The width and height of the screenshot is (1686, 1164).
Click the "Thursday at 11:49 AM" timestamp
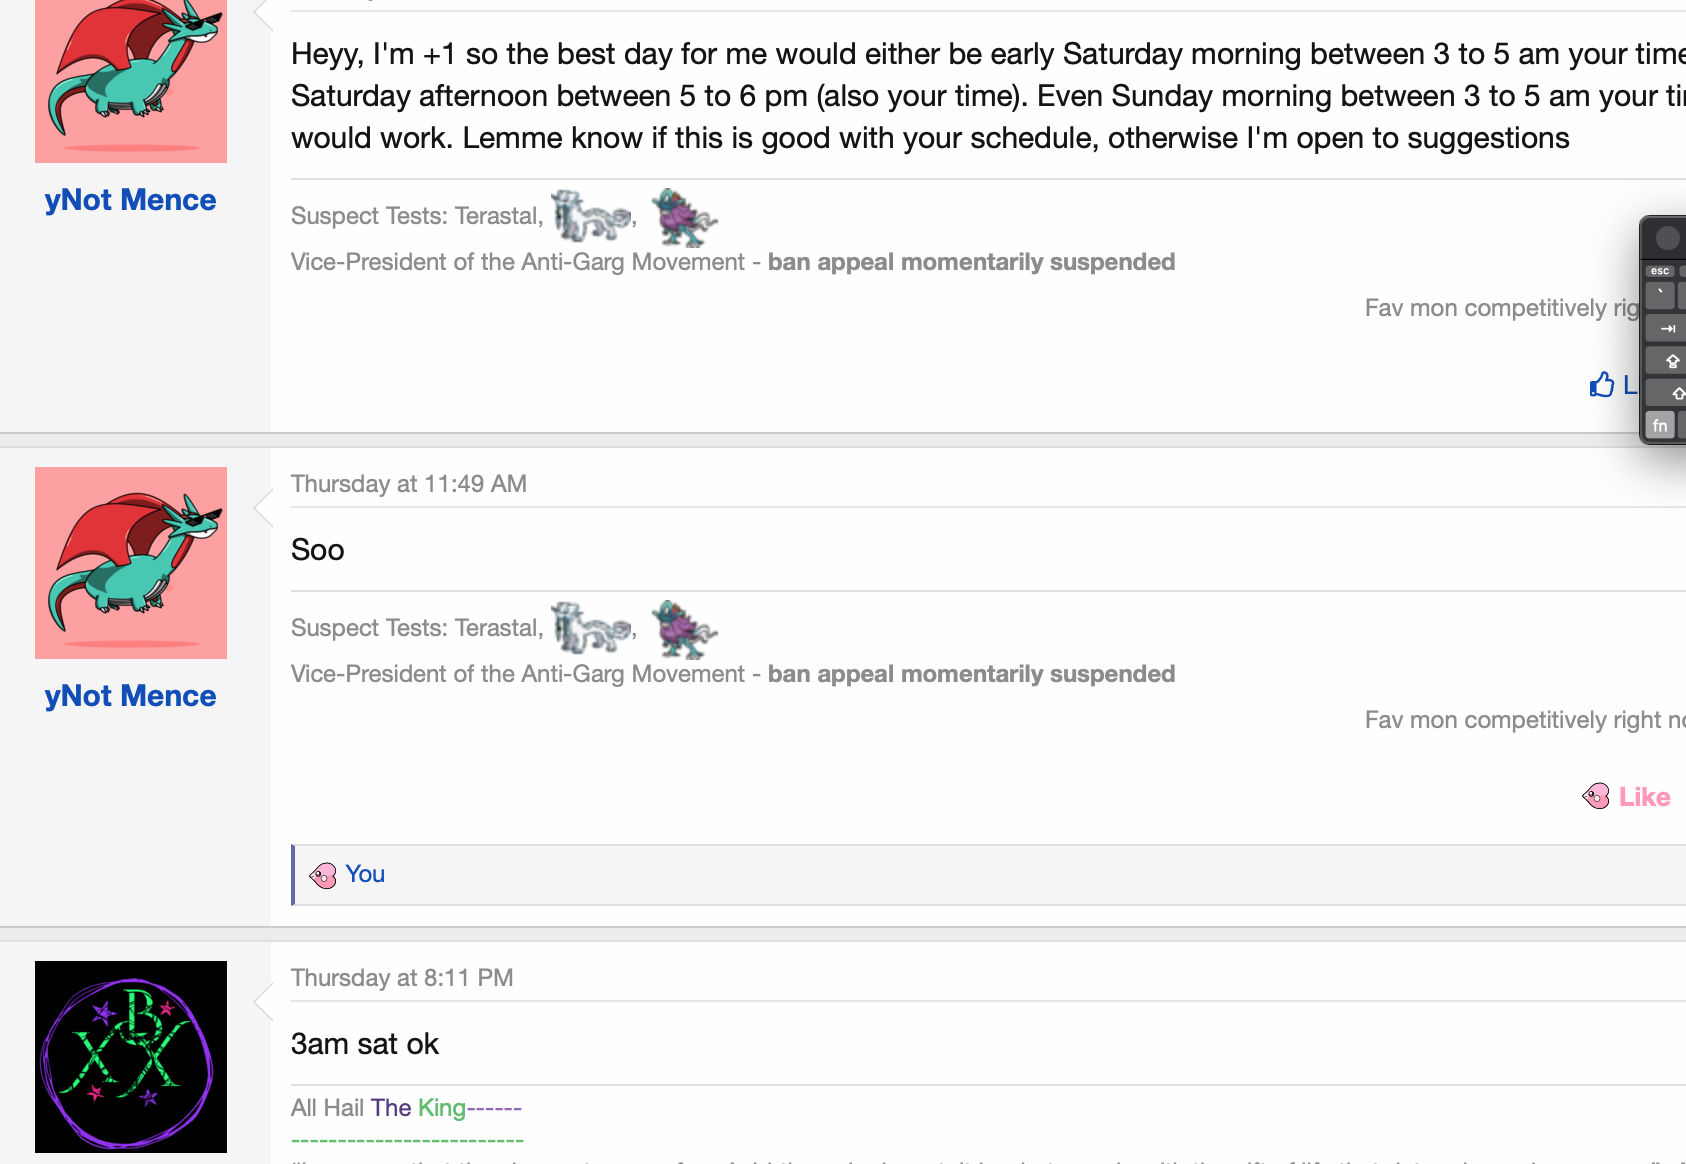[x=408, y=484]
